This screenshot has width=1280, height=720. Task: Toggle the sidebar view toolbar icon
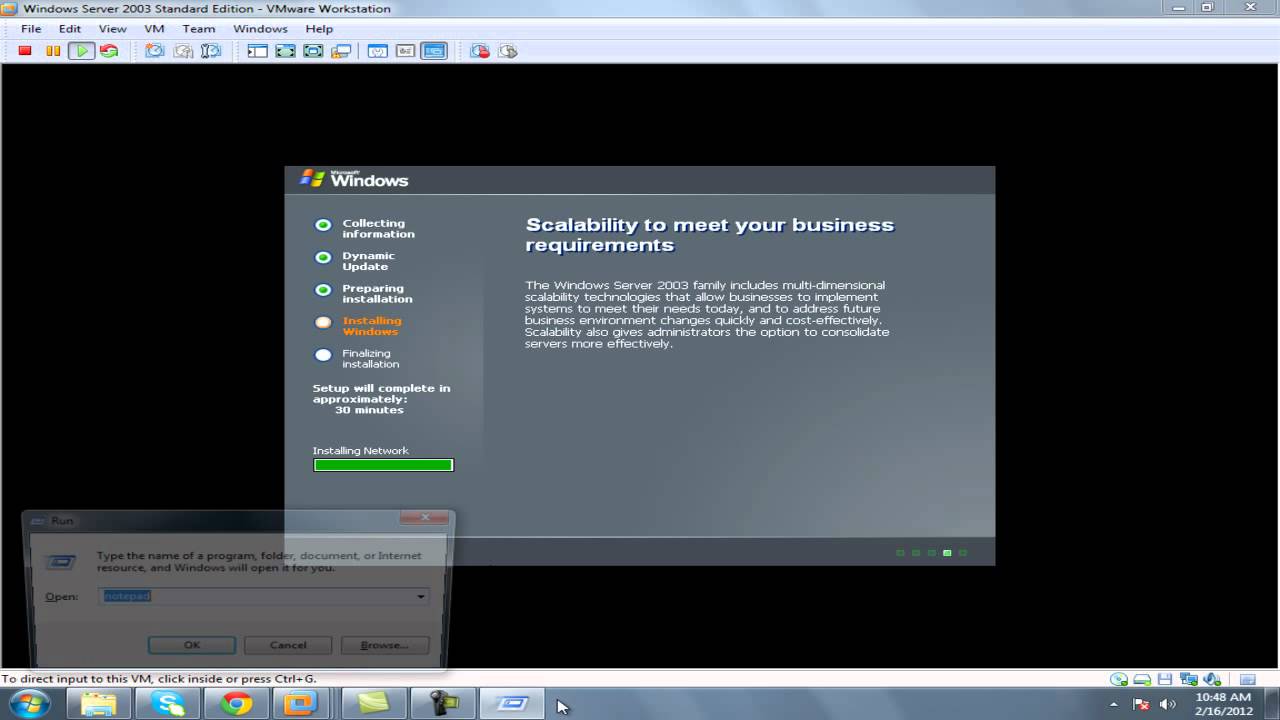tap(257, 51)
